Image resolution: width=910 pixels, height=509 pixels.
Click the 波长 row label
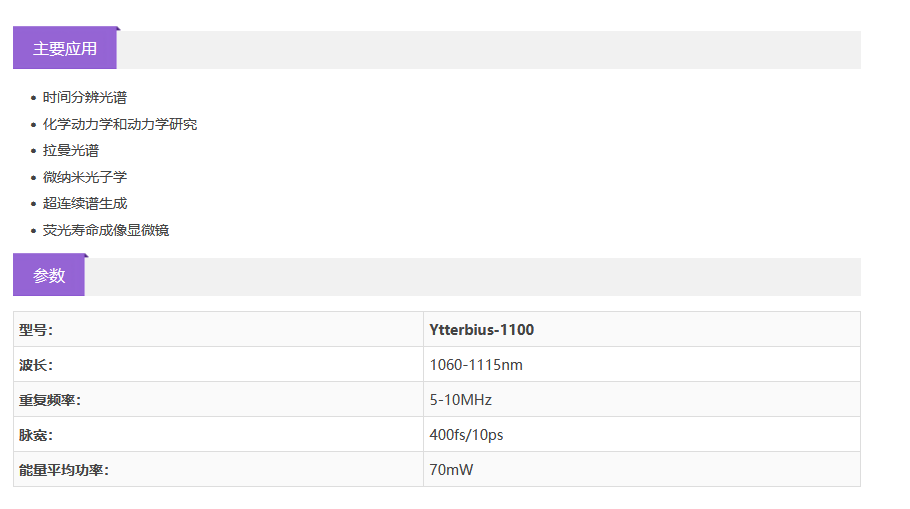click(x=36, y=365)
